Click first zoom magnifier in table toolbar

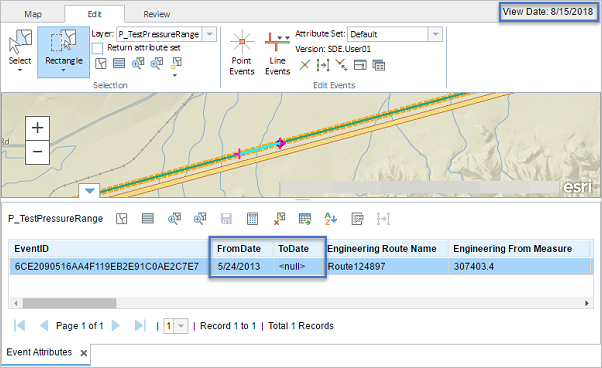click(x=174, y=219)
